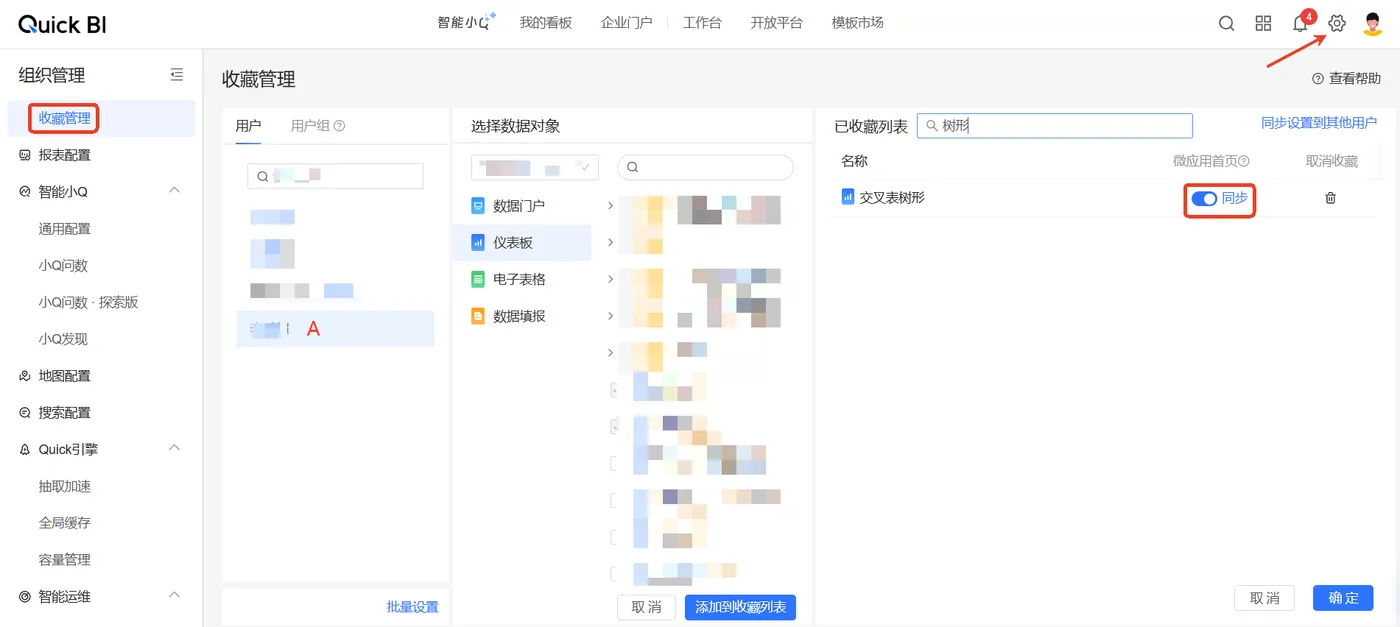Open the apps grid icon in header
The height and width of the screenshot is (627, 1400).
point(1263,24)
